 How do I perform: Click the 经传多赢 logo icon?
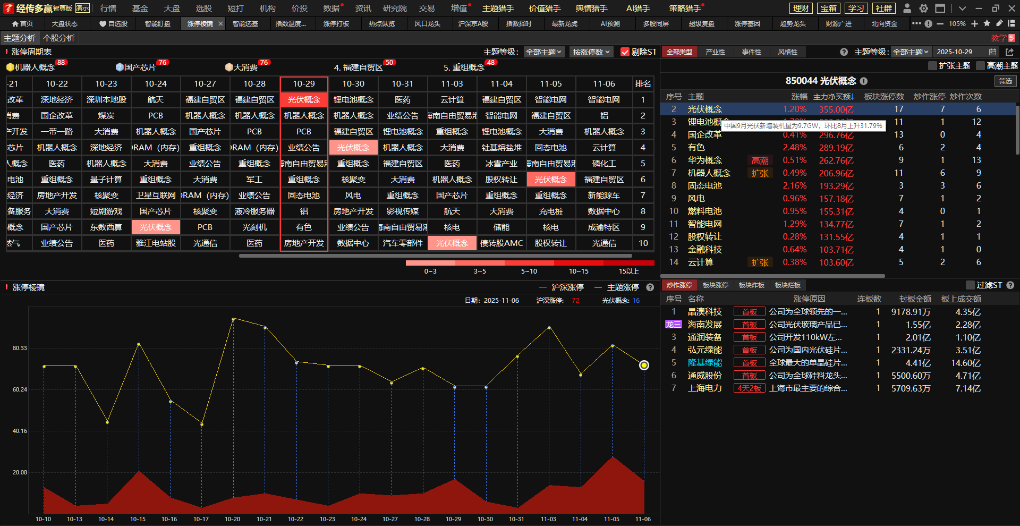[8, 7]
